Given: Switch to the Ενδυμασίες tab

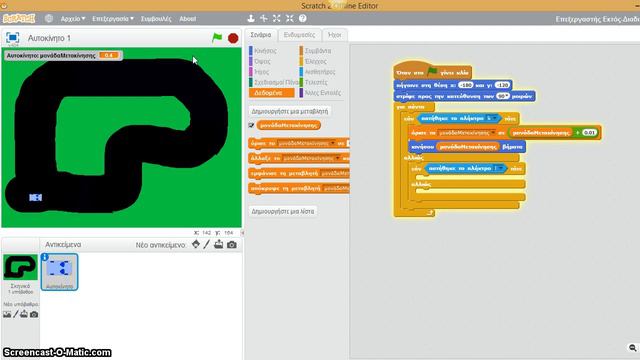Looking at the screenshot, I should [x=299, y=35].
